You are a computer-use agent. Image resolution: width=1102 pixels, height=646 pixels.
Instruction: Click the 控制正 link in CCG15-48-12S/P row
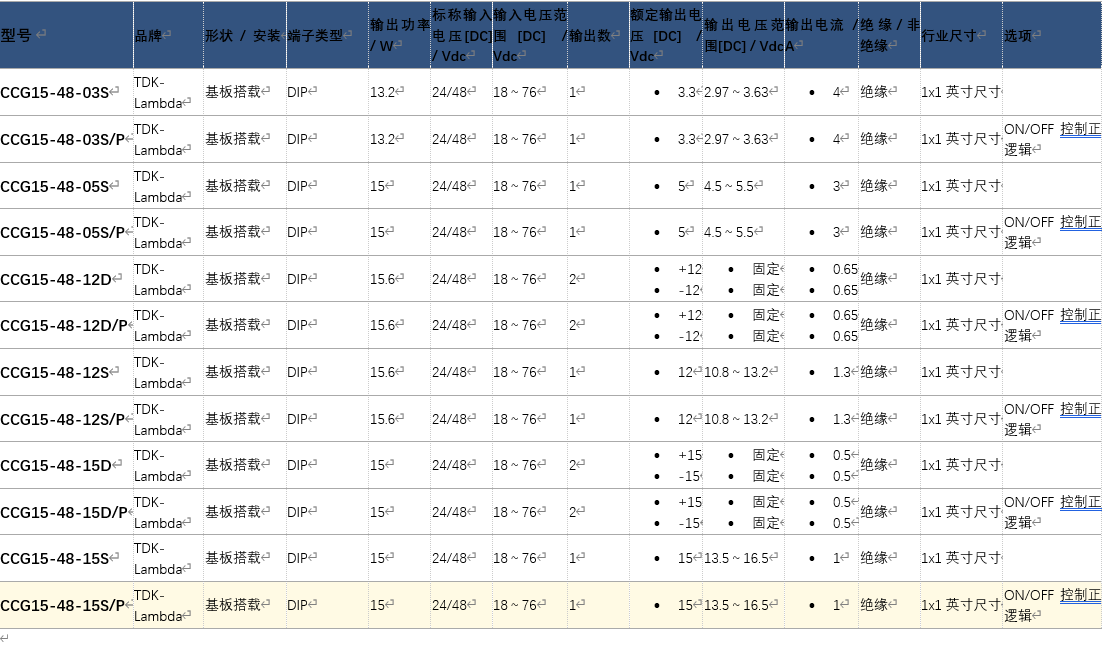[x=1080, y=409]
